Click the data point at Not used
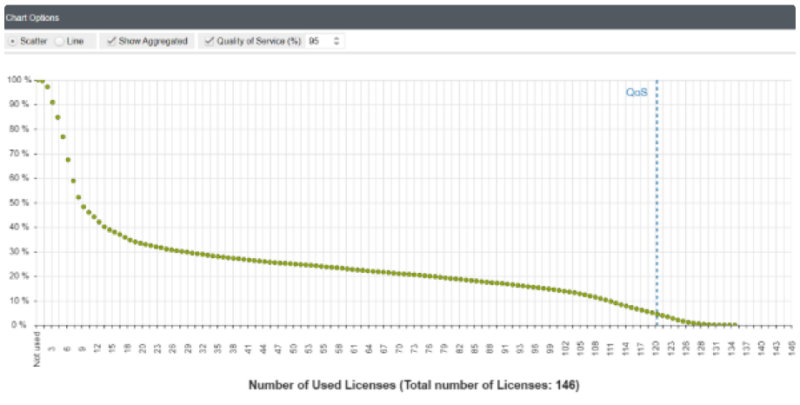The image size is (800, 405). [x=37, y=80]
